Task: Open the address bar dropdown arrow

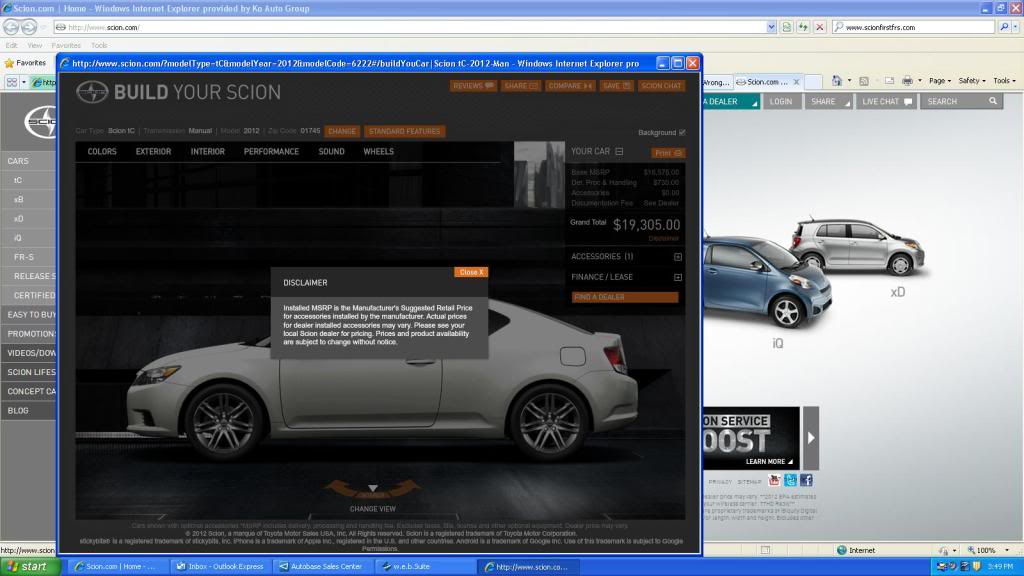Action: [771, 27]
